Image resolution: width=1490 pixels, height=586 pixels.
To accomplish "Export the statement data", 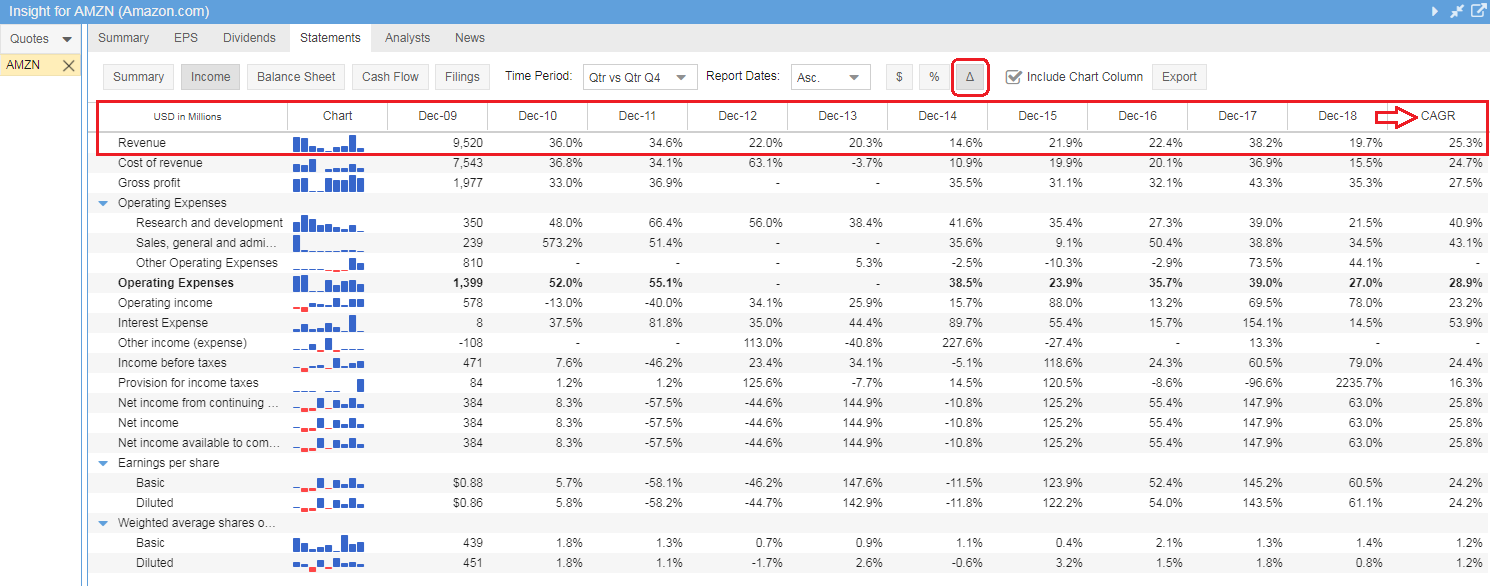I will [1179, 77].
